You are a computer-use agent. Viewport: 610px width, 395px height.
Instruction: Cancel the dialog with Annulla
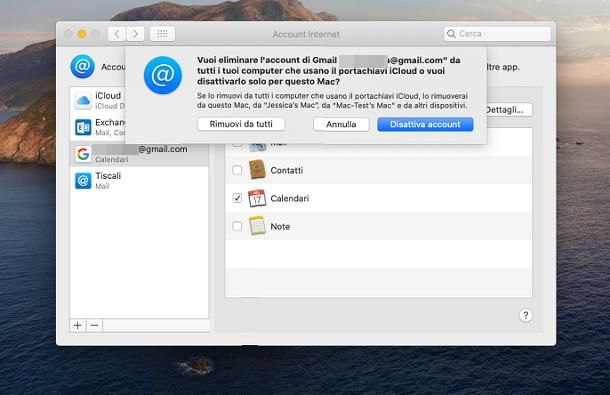[341, 124]
